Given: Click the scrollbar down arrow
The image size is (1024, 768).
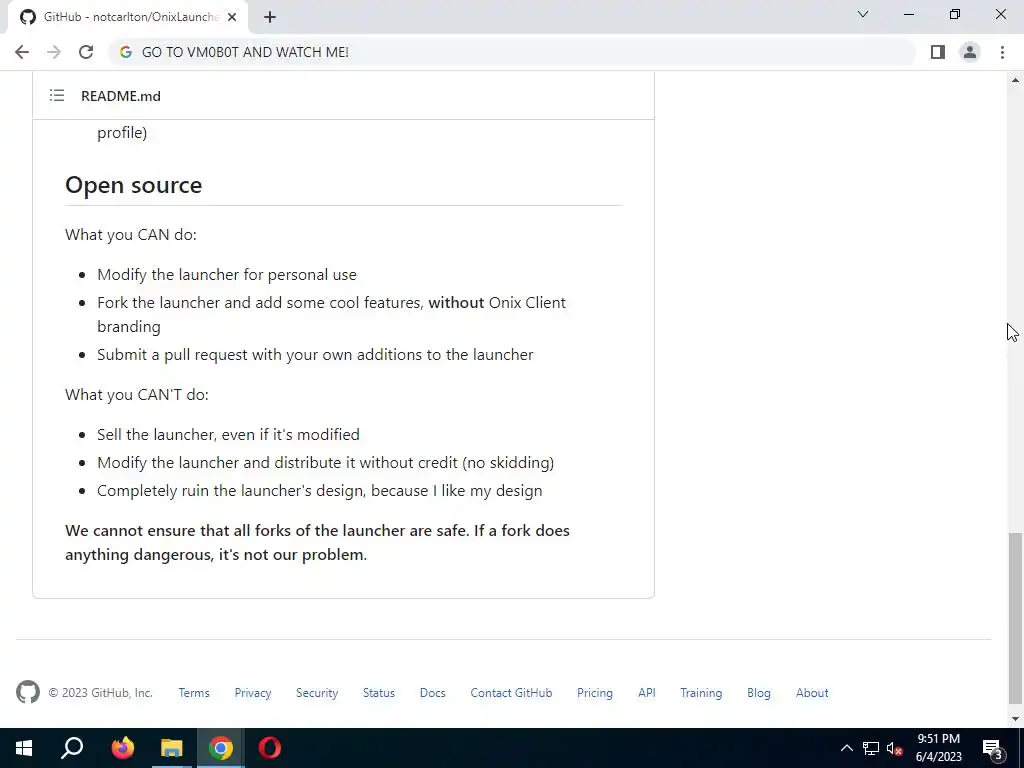Looking at the screenshot, I should (1015, 719).
